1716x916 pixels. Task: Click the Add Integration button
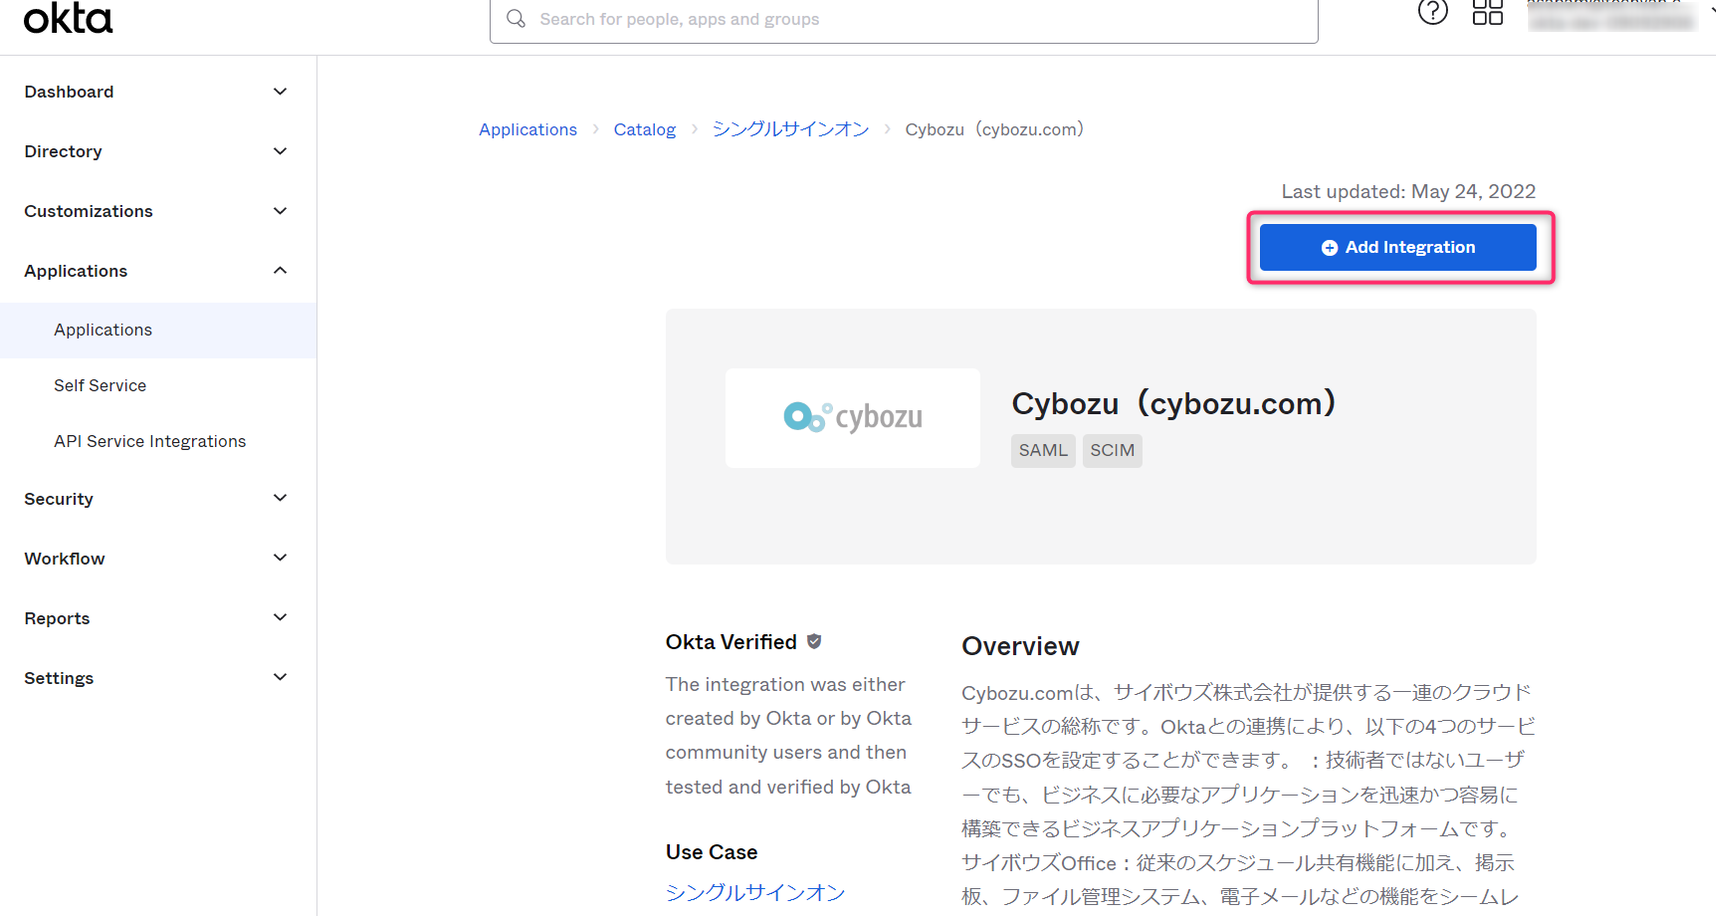point(1398,247)
